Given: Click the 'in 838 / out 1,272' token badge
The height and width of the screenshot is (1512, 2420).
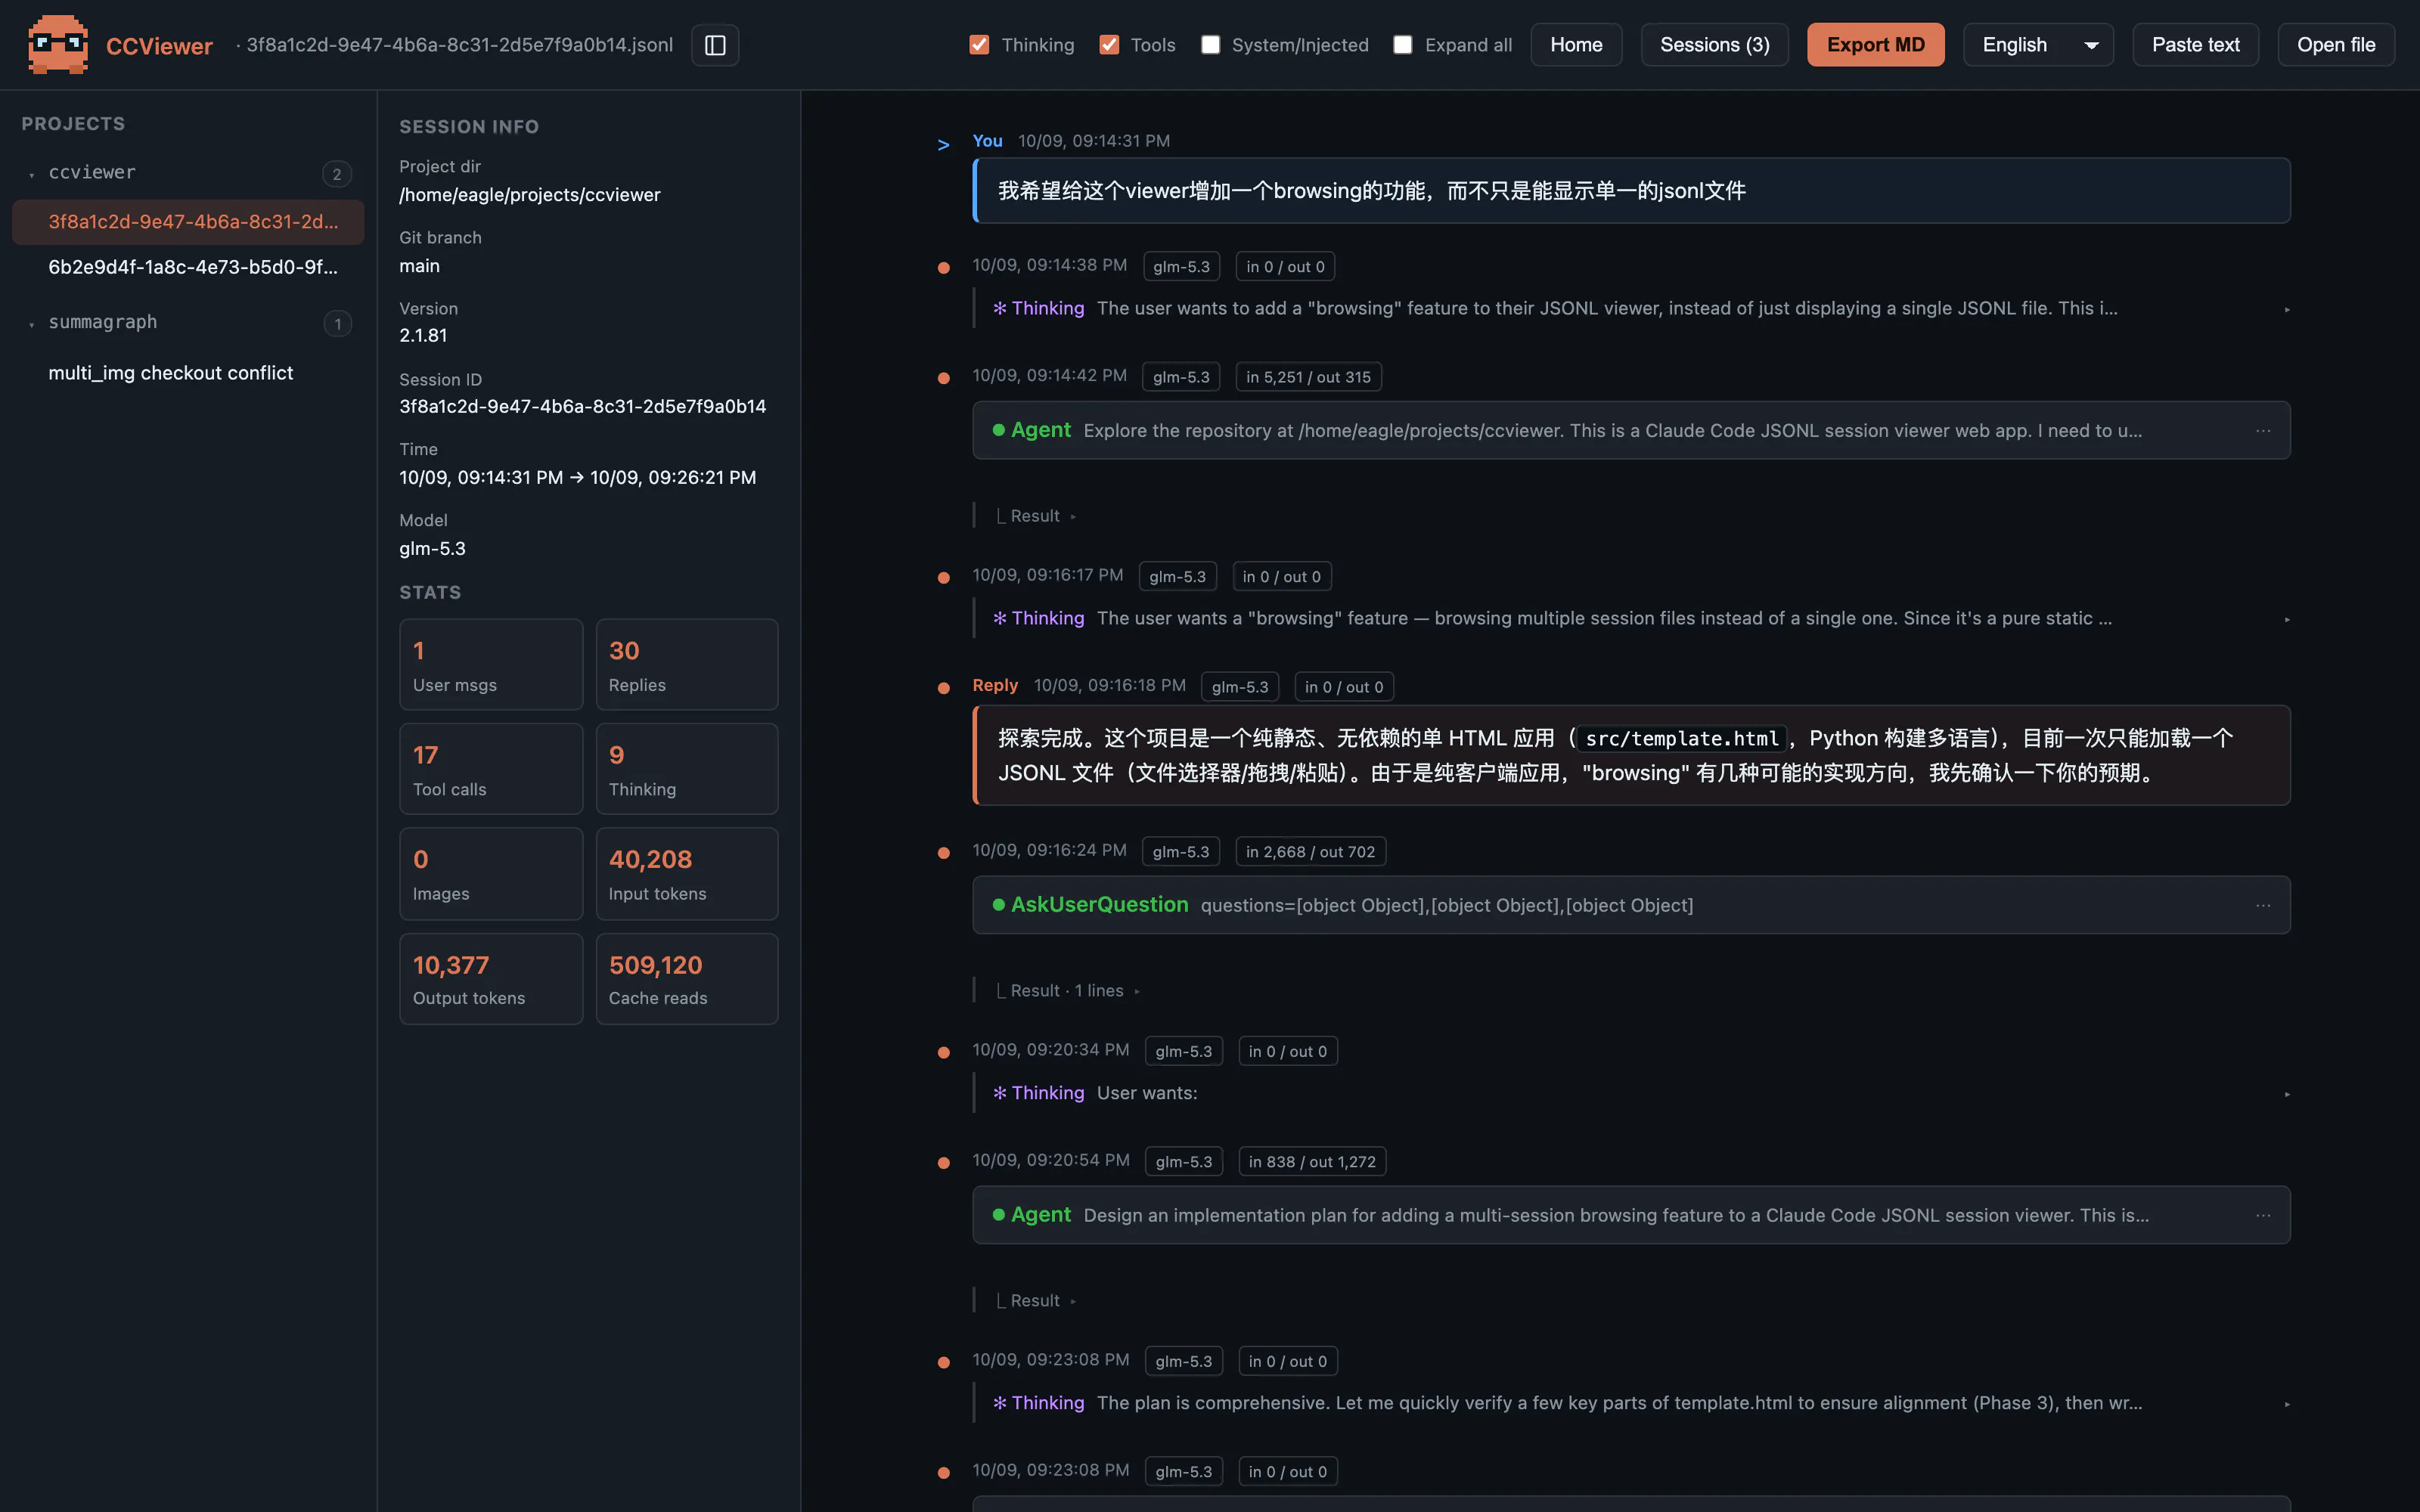Looking at the screenshot, I should (x=1312, y=1162).
